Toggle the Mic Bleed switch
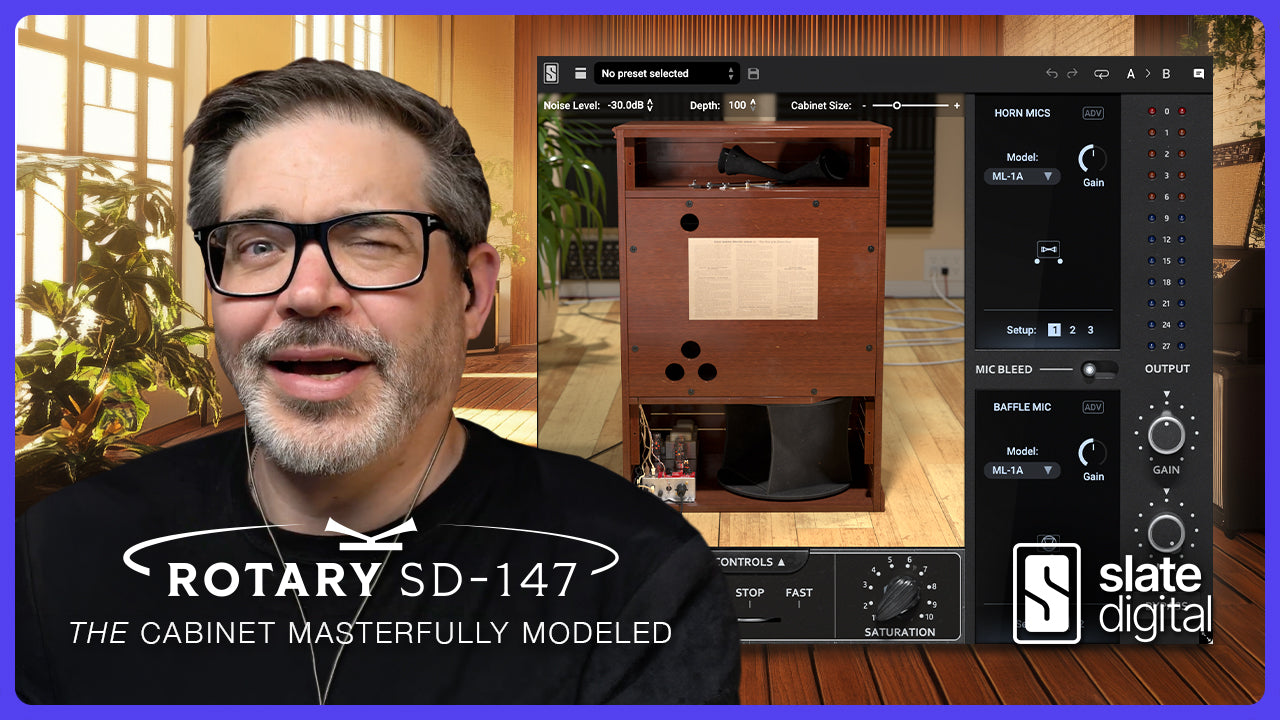The width and height of the screenshot is (1280, 720). [x=1099, y=370]
